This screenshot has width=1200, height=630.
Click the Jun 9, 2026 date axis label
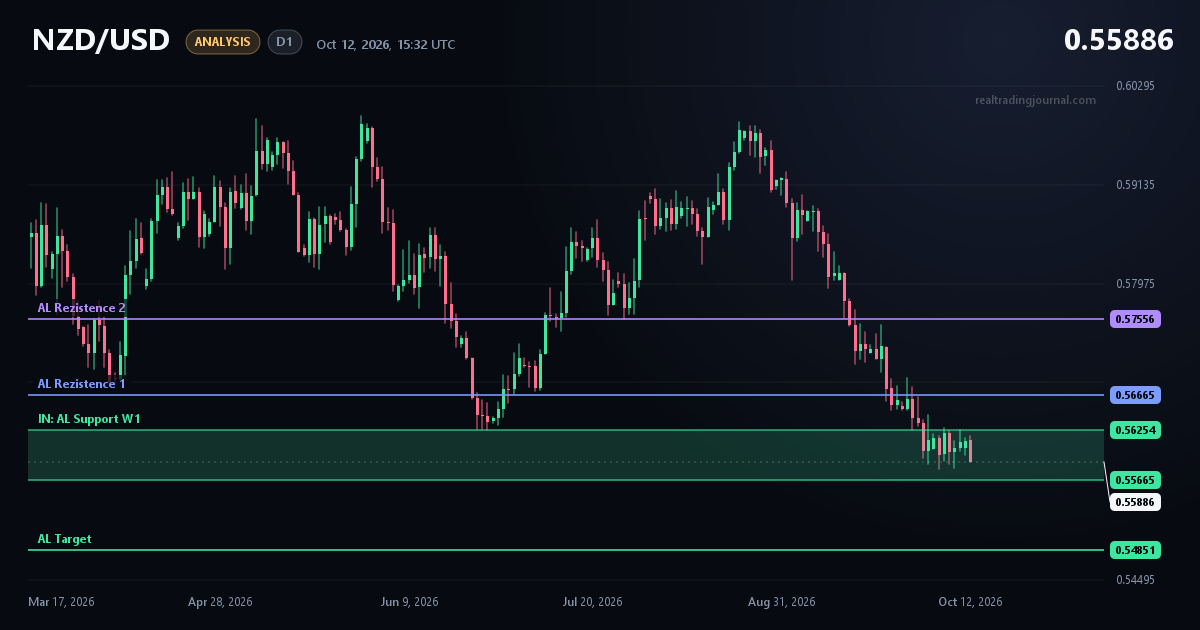click(x=410, y=602)
